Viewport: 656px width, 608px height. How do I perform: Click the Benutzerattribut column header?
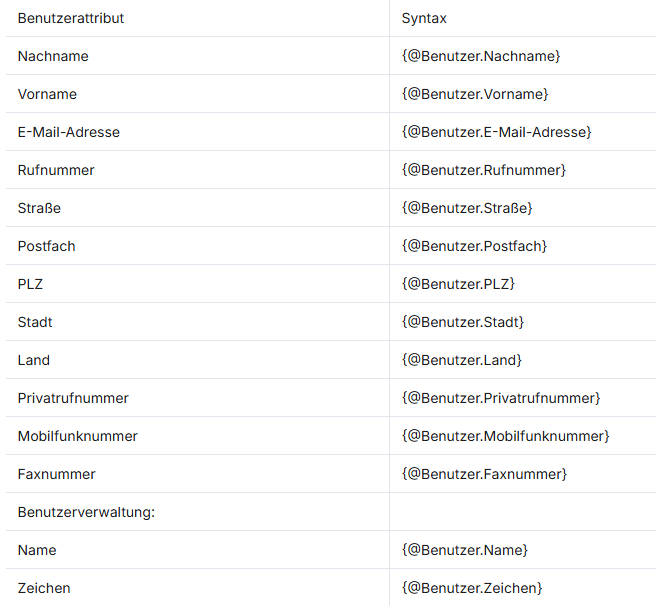(71, 18)
